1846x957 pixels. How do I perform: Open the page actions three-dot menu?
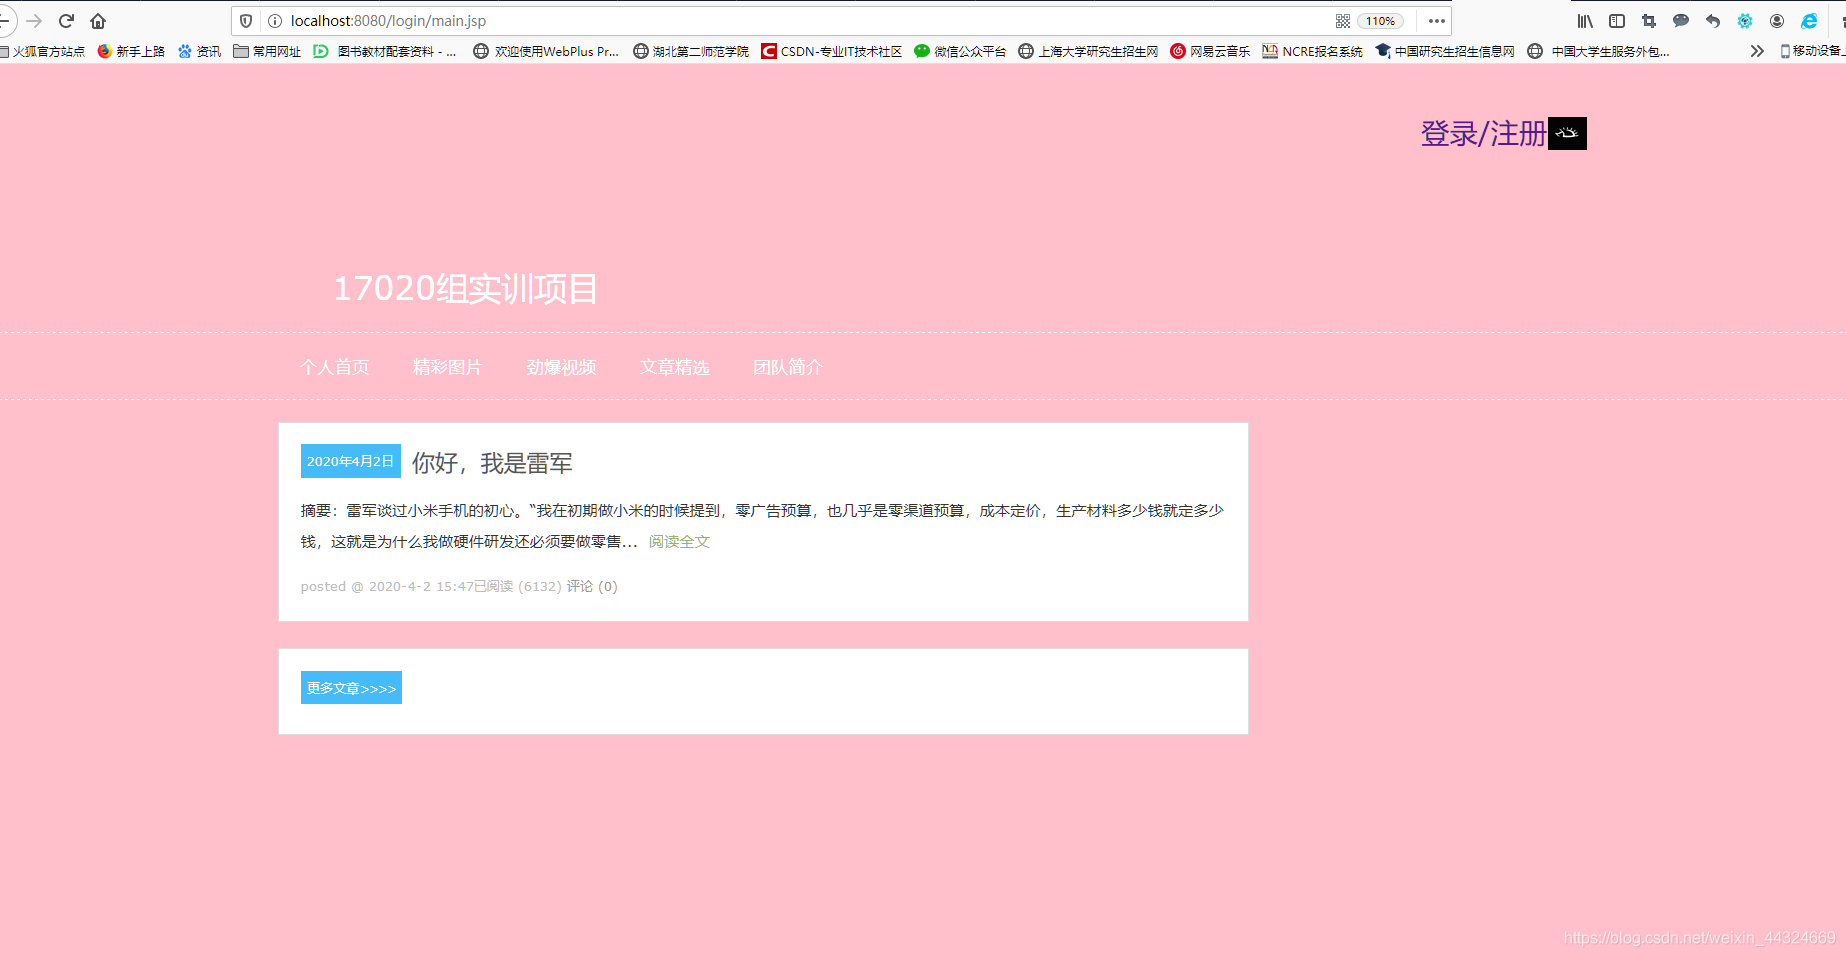(1436, 21)
